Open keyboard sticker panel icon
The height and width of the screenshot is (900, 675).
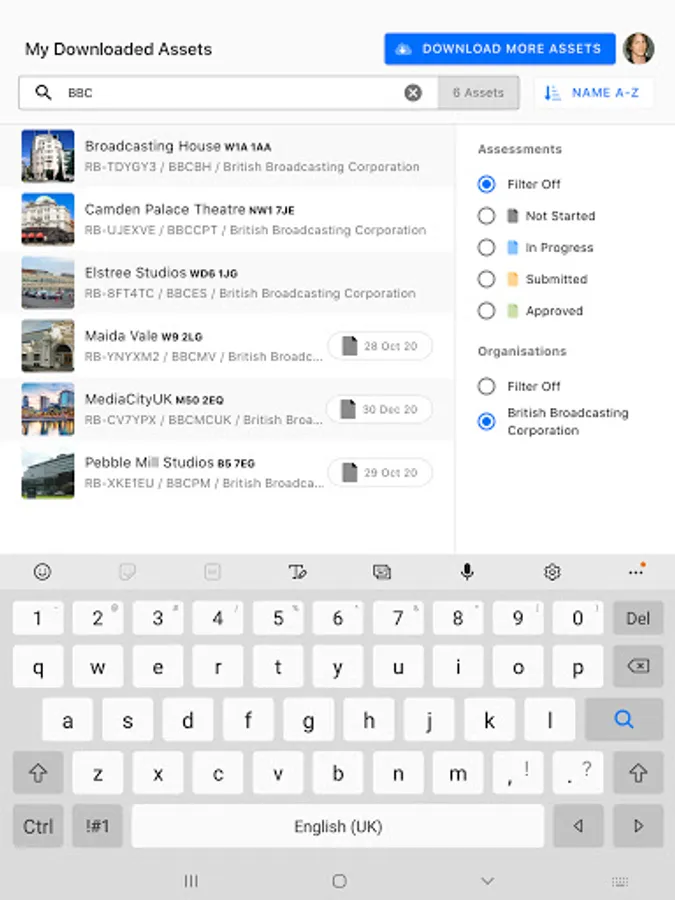point(127,572)
